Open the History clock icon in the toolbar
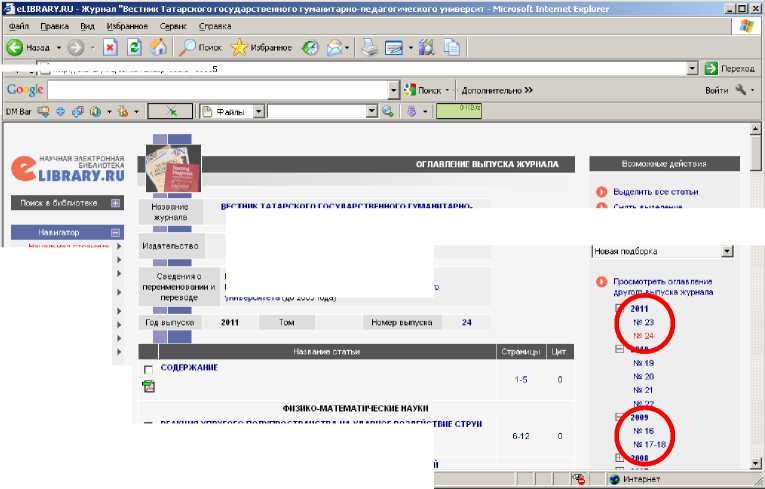The width and height of the screenshot is (765, 489). [x=310, y=48]
